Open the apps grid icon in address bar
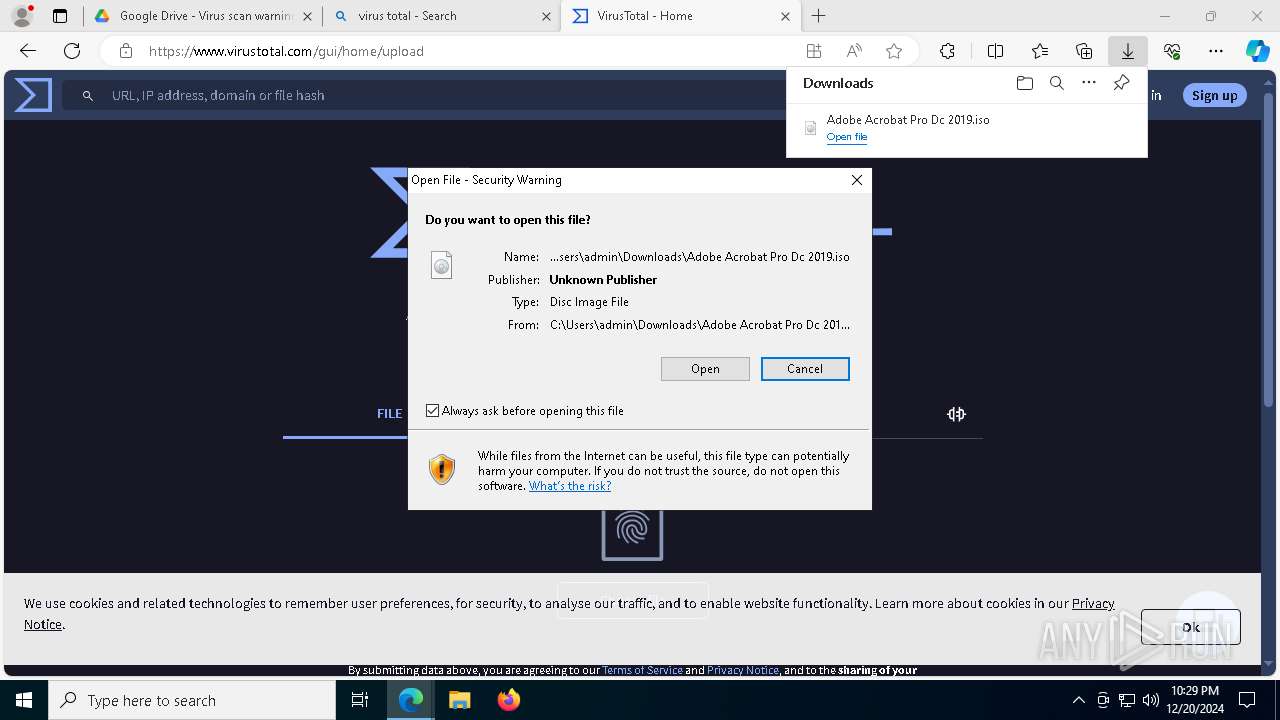This screenshot has width=1280, height=720. tap(814, 51)
